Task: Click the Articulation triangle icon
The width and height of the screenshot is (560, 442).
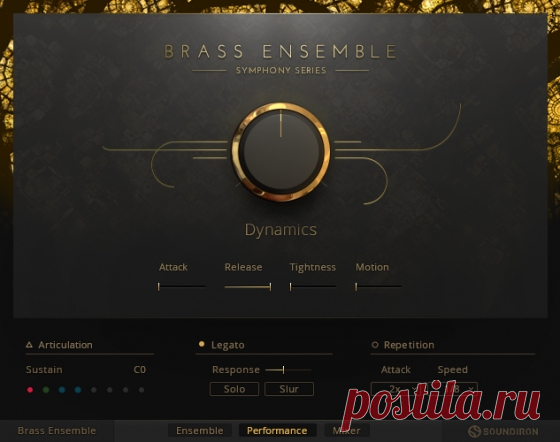Action: 29,345
